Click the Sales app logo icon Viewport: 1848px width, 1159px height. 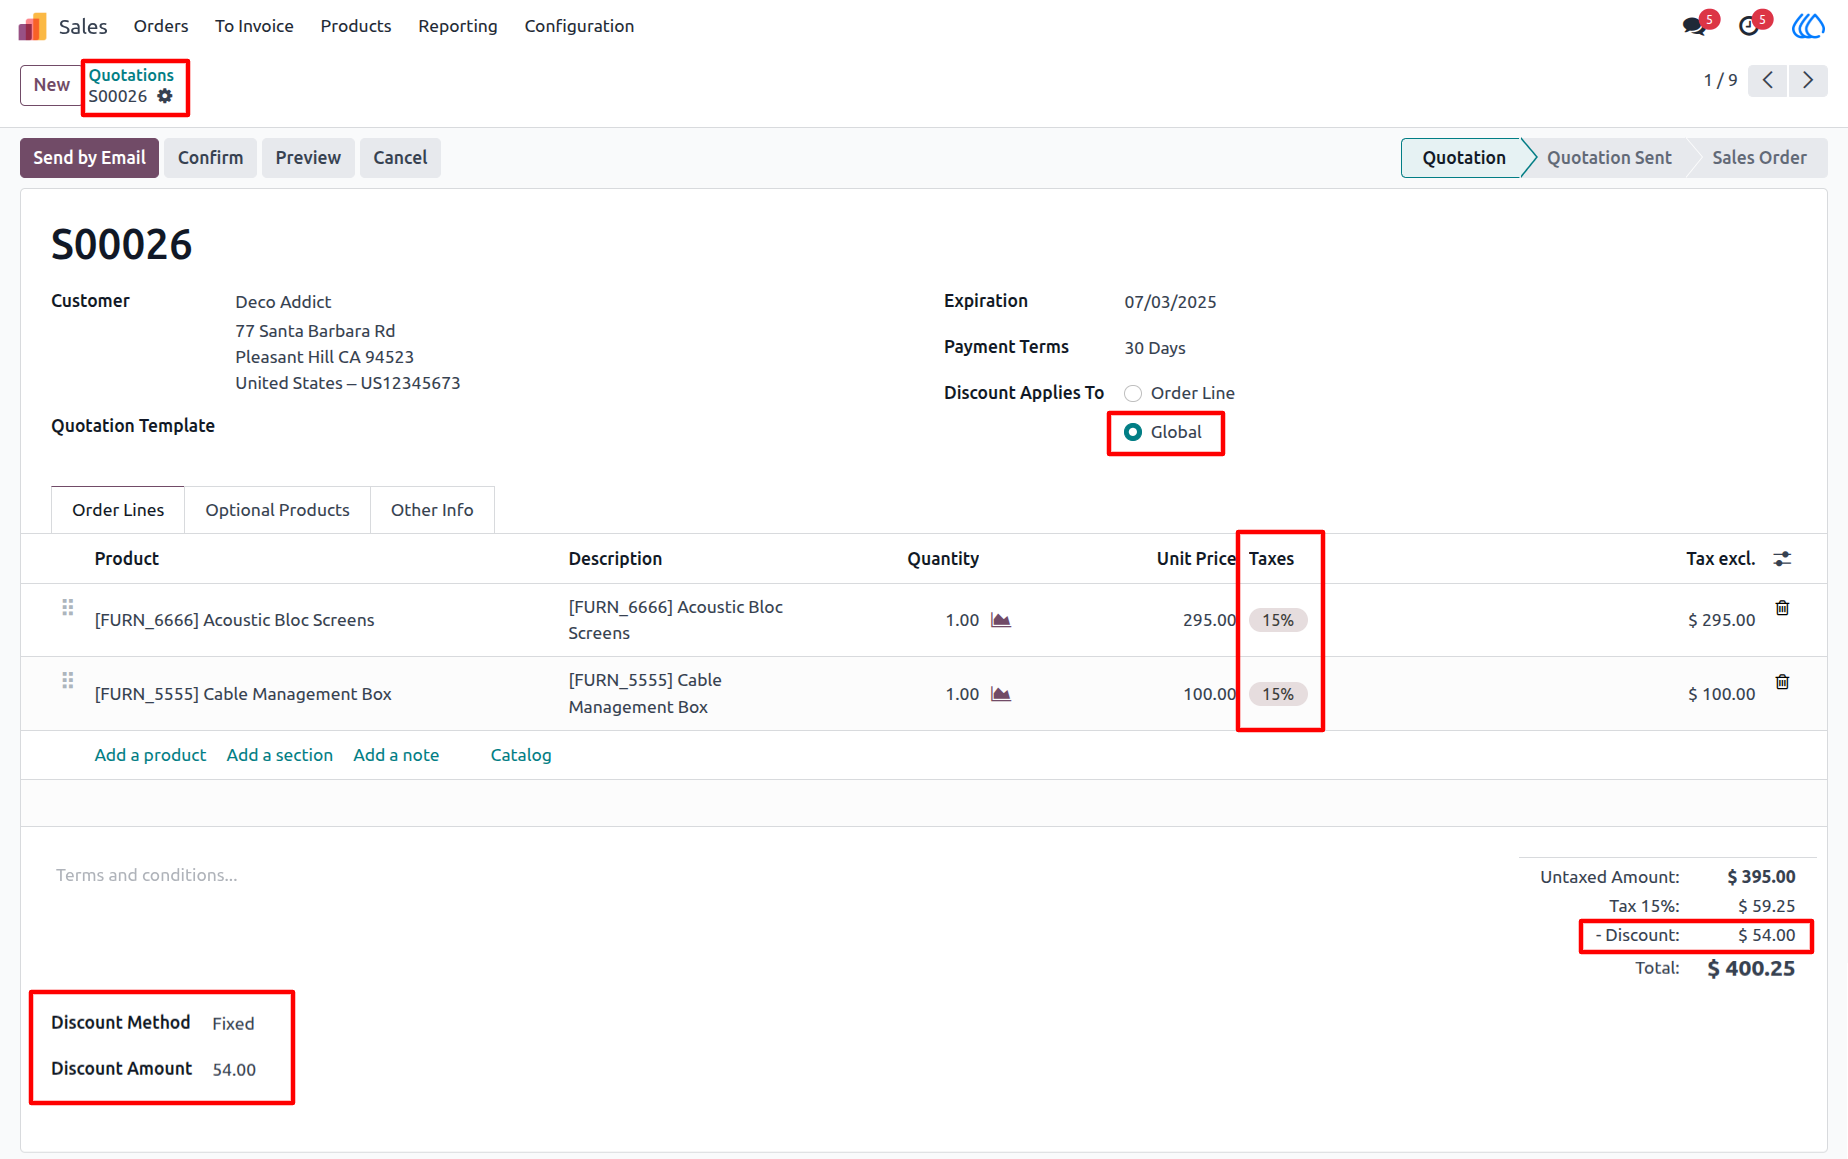pyautogui.click(x=32, y=26)
